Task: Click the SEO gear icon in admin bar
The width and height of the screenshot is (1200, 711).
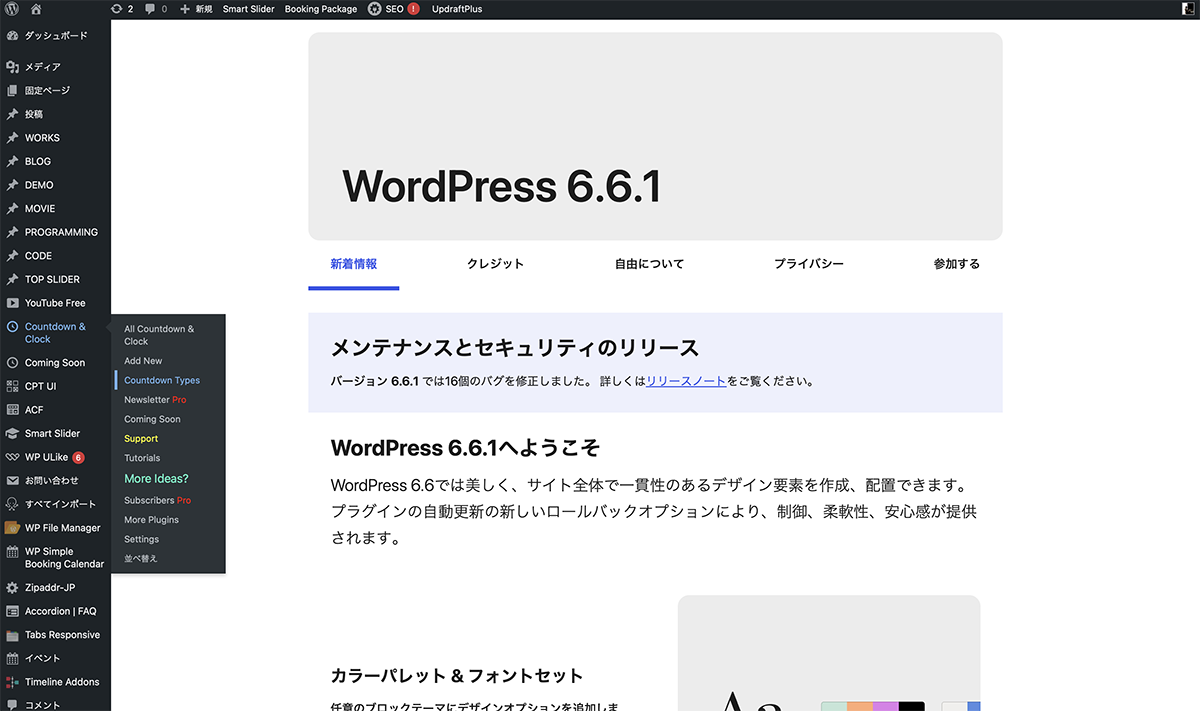Action: coord(374,9)
